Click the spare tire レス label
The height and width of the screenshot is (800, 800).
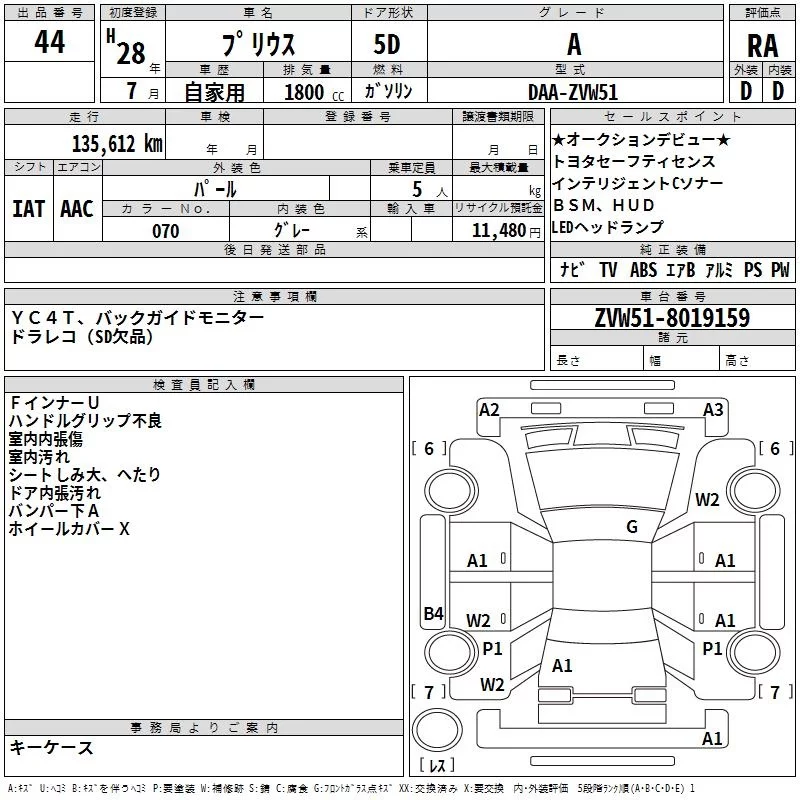(x=437, y=764)
